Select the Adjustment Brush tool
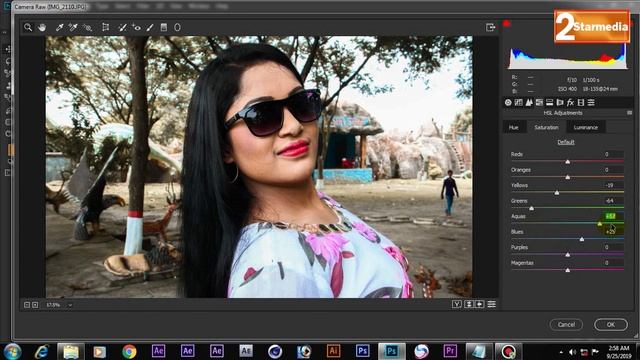Viewport: 640px width, 360px height. (x=150, y=27)
